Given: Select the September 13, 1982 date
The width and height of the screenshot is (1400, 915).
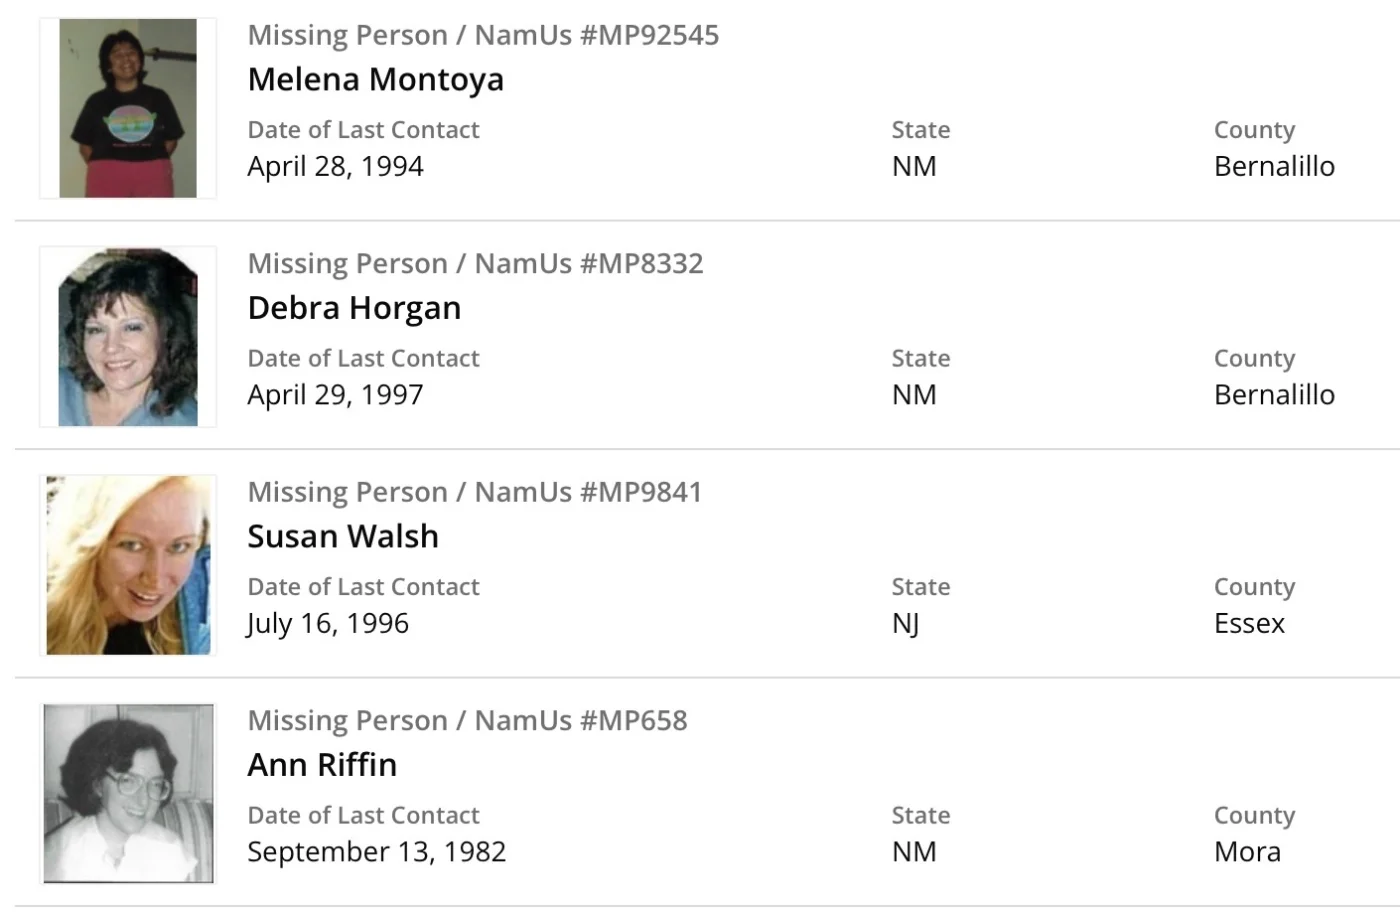Looking at the screenshot, I should pos(376,852).
